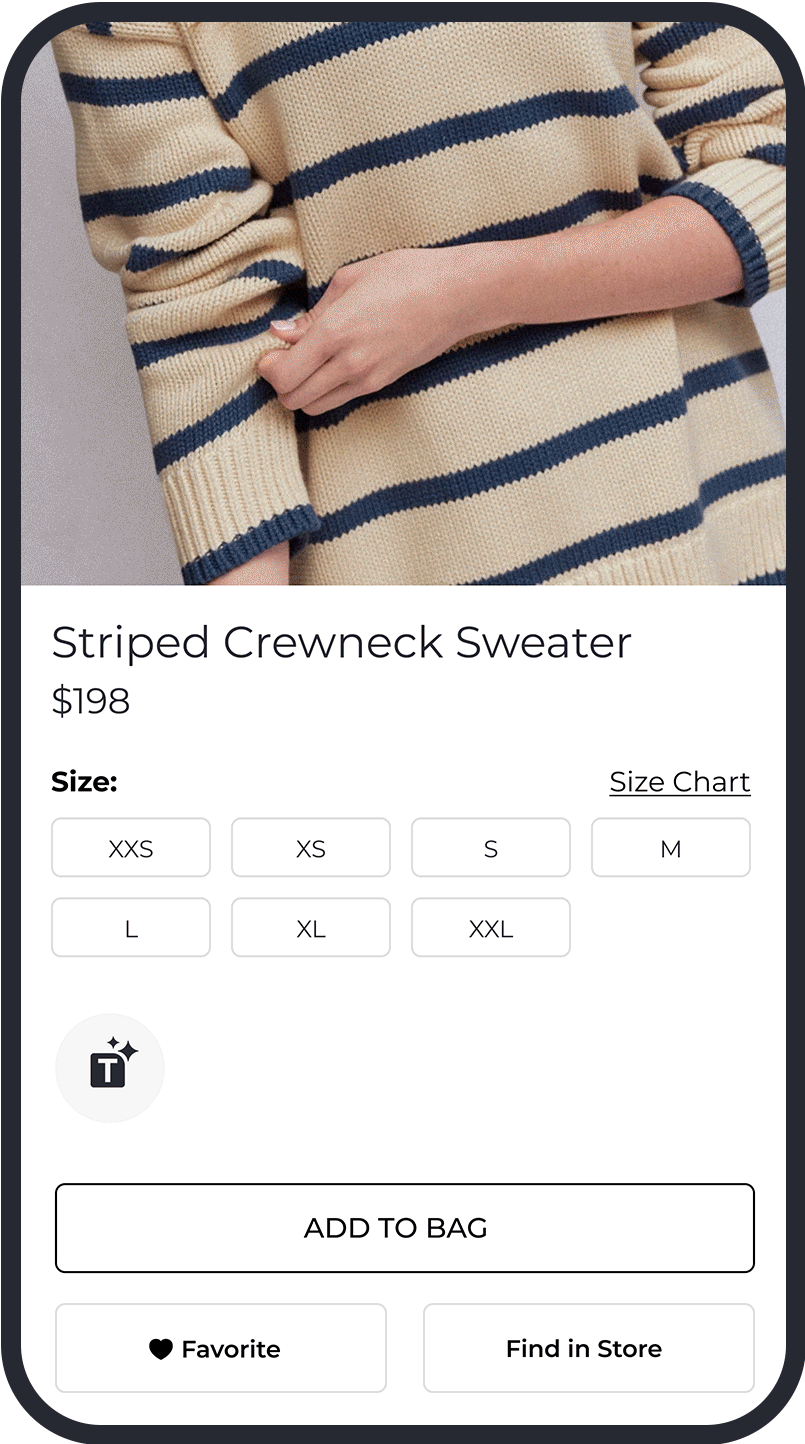Click the $198 price text
805x1444 pixels.
point(91,701)
